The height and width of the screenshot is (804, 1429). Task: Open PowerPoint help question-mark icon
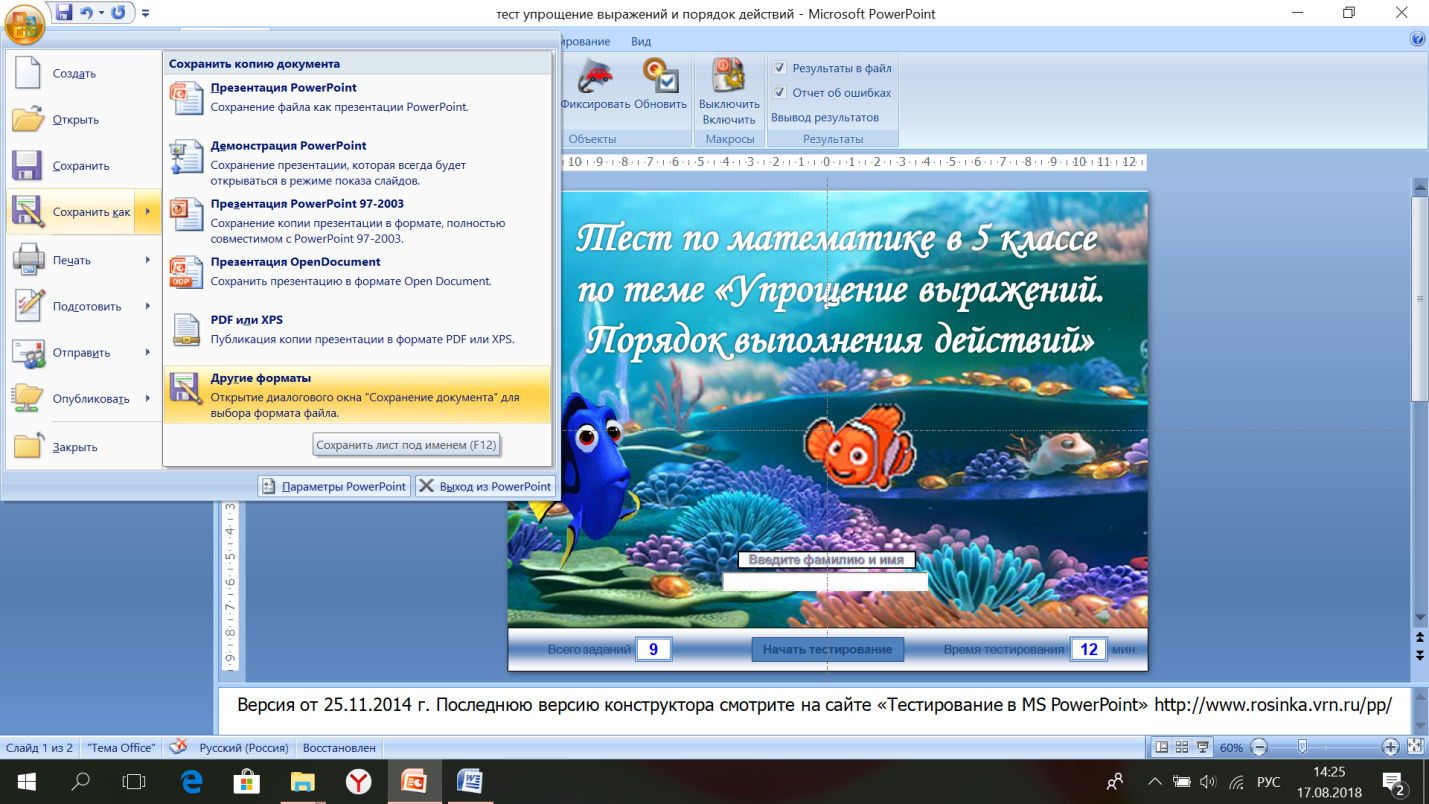click(x=1417, y=39)
